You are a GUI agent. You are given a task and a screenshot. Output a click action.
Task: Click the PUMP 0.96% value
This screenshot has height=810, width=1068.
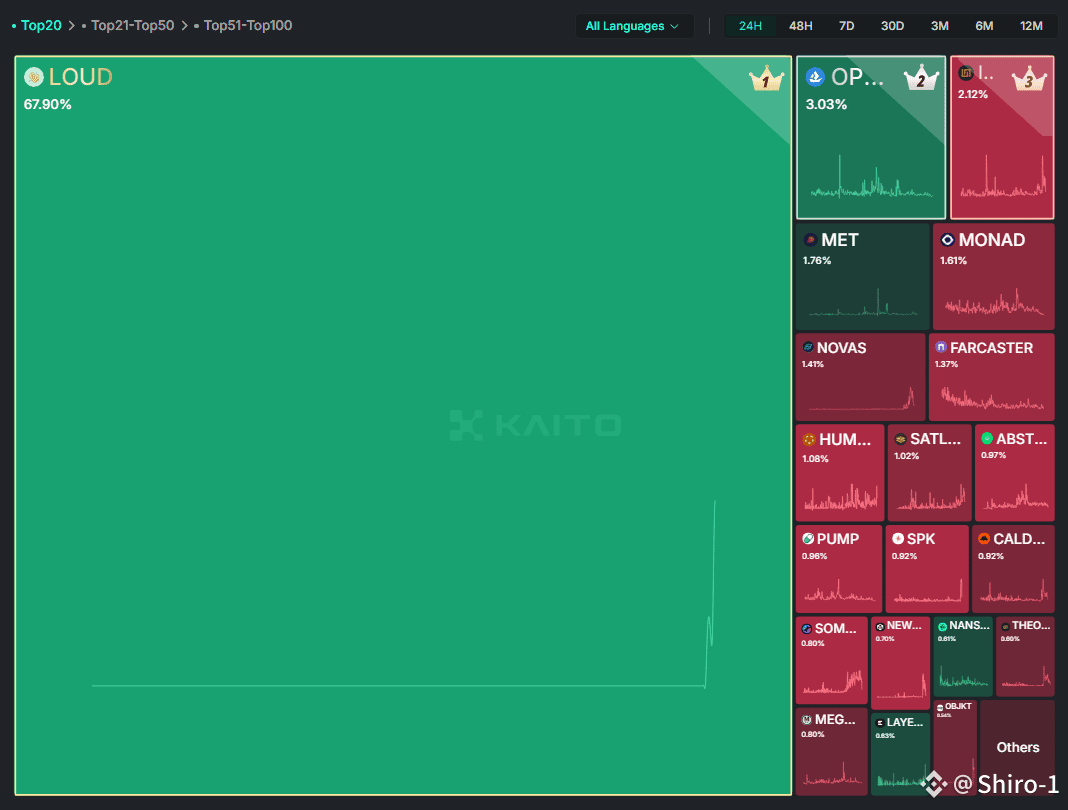(814, 556)
